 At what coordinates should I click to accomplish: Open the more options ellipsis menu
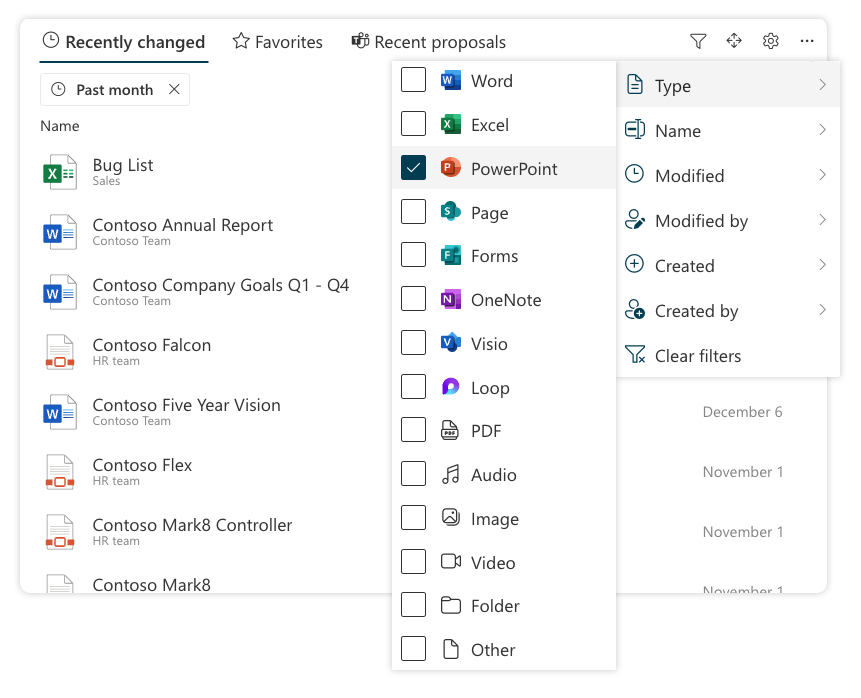(807, 41)
